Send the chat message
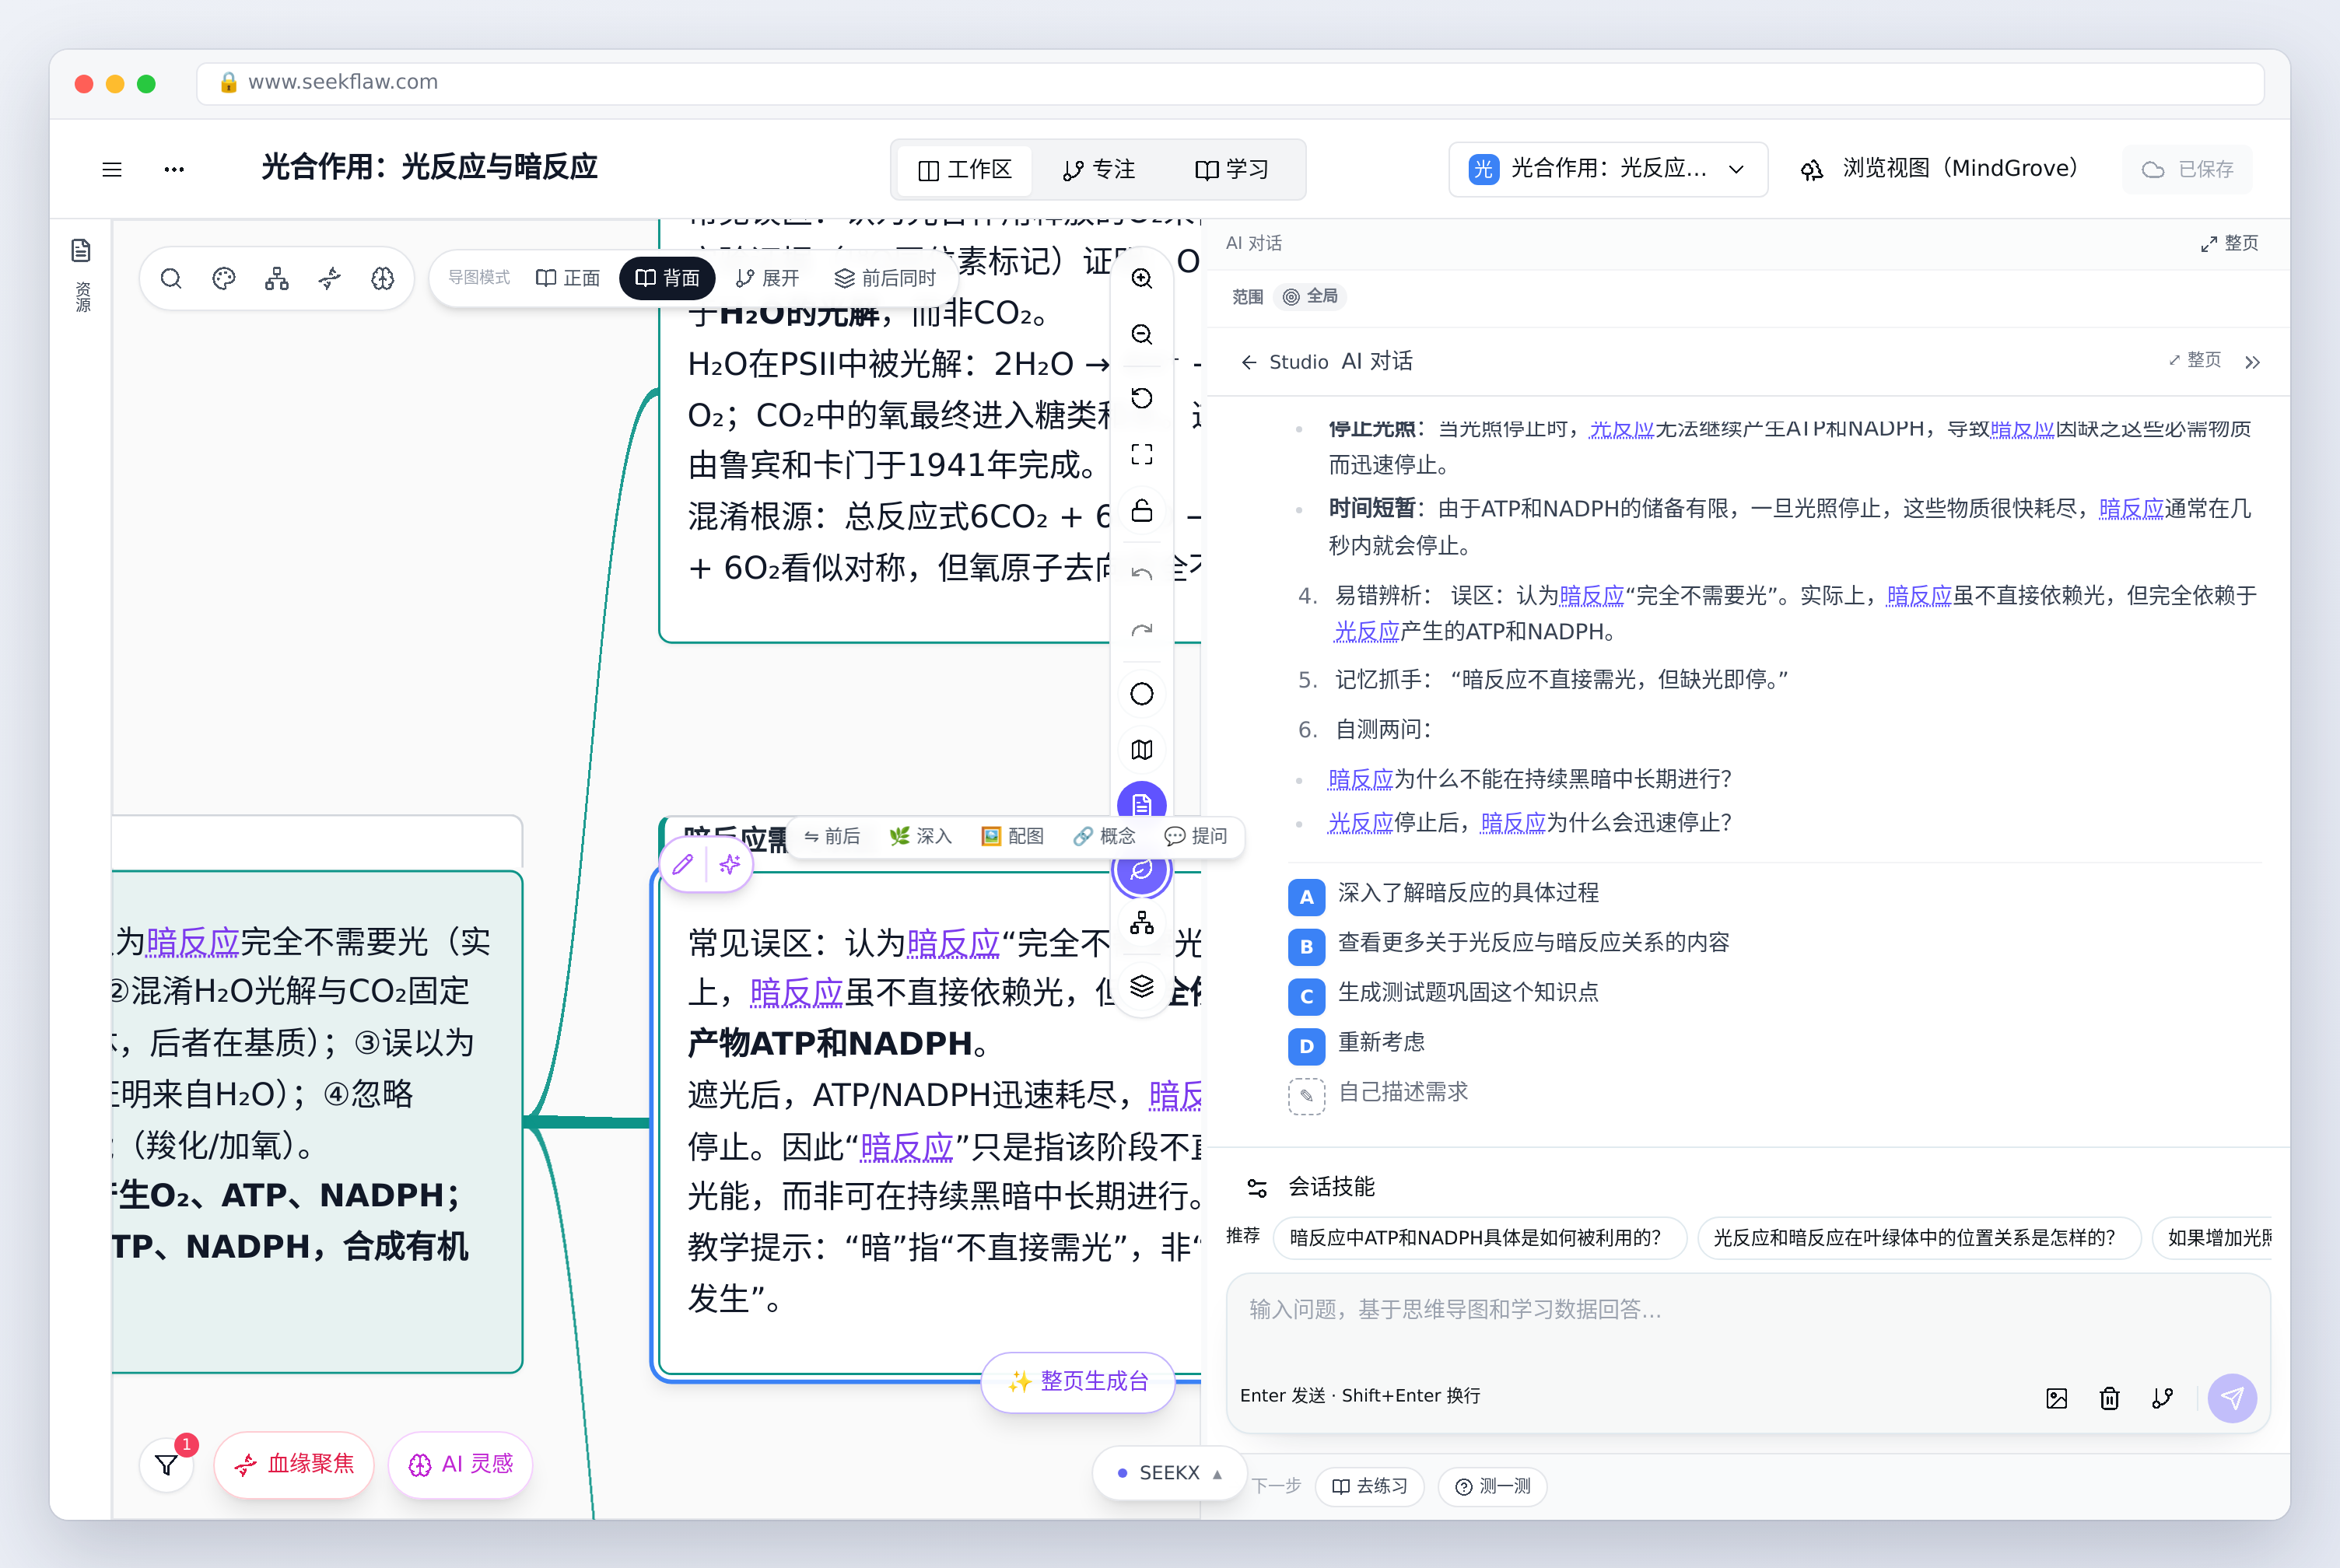The width and height of the screenshot is (2340, 1568). pos(2232,1398)
